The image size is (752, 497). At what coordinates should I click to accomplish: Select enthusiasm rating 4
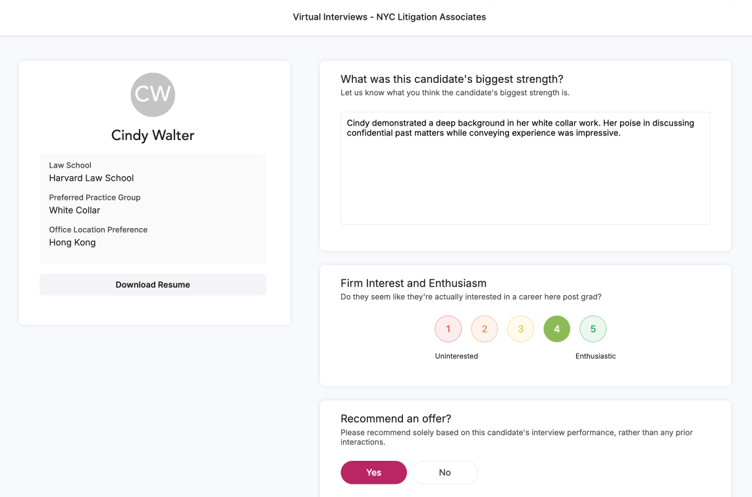coord(557,329)
